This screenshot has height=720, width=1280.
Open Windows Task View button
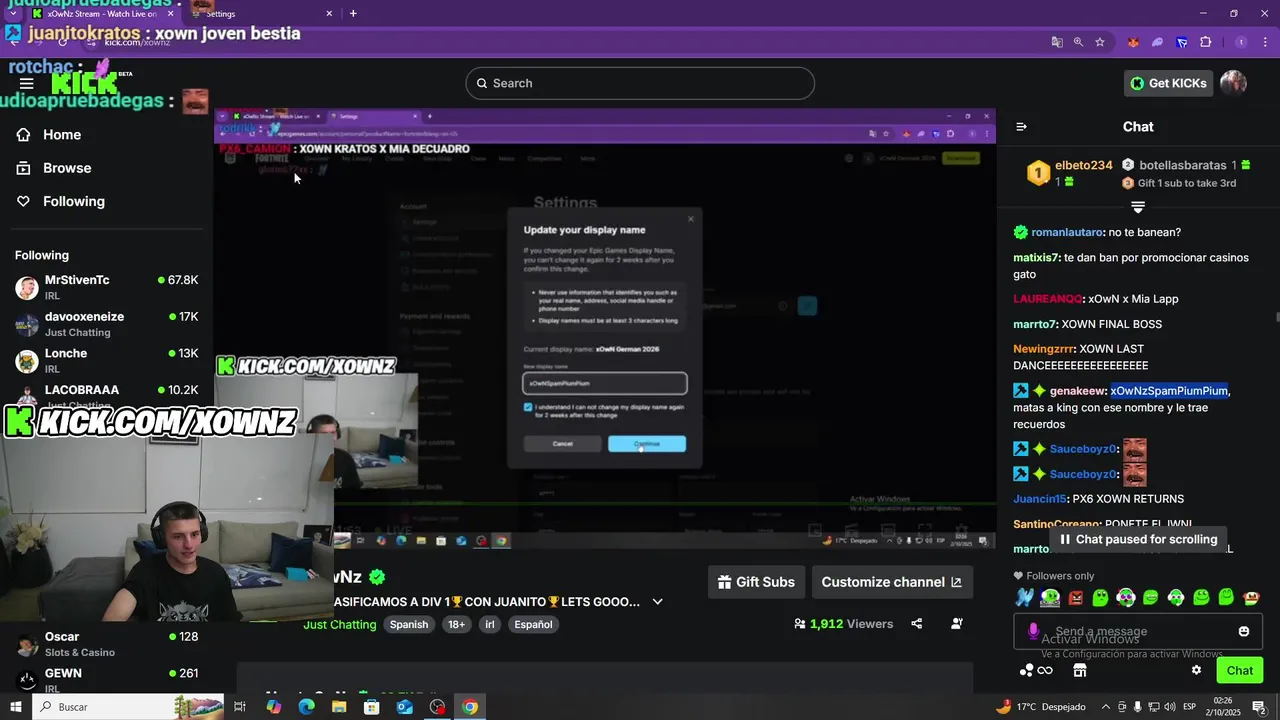pyautogui.click(x=240, y=707)
